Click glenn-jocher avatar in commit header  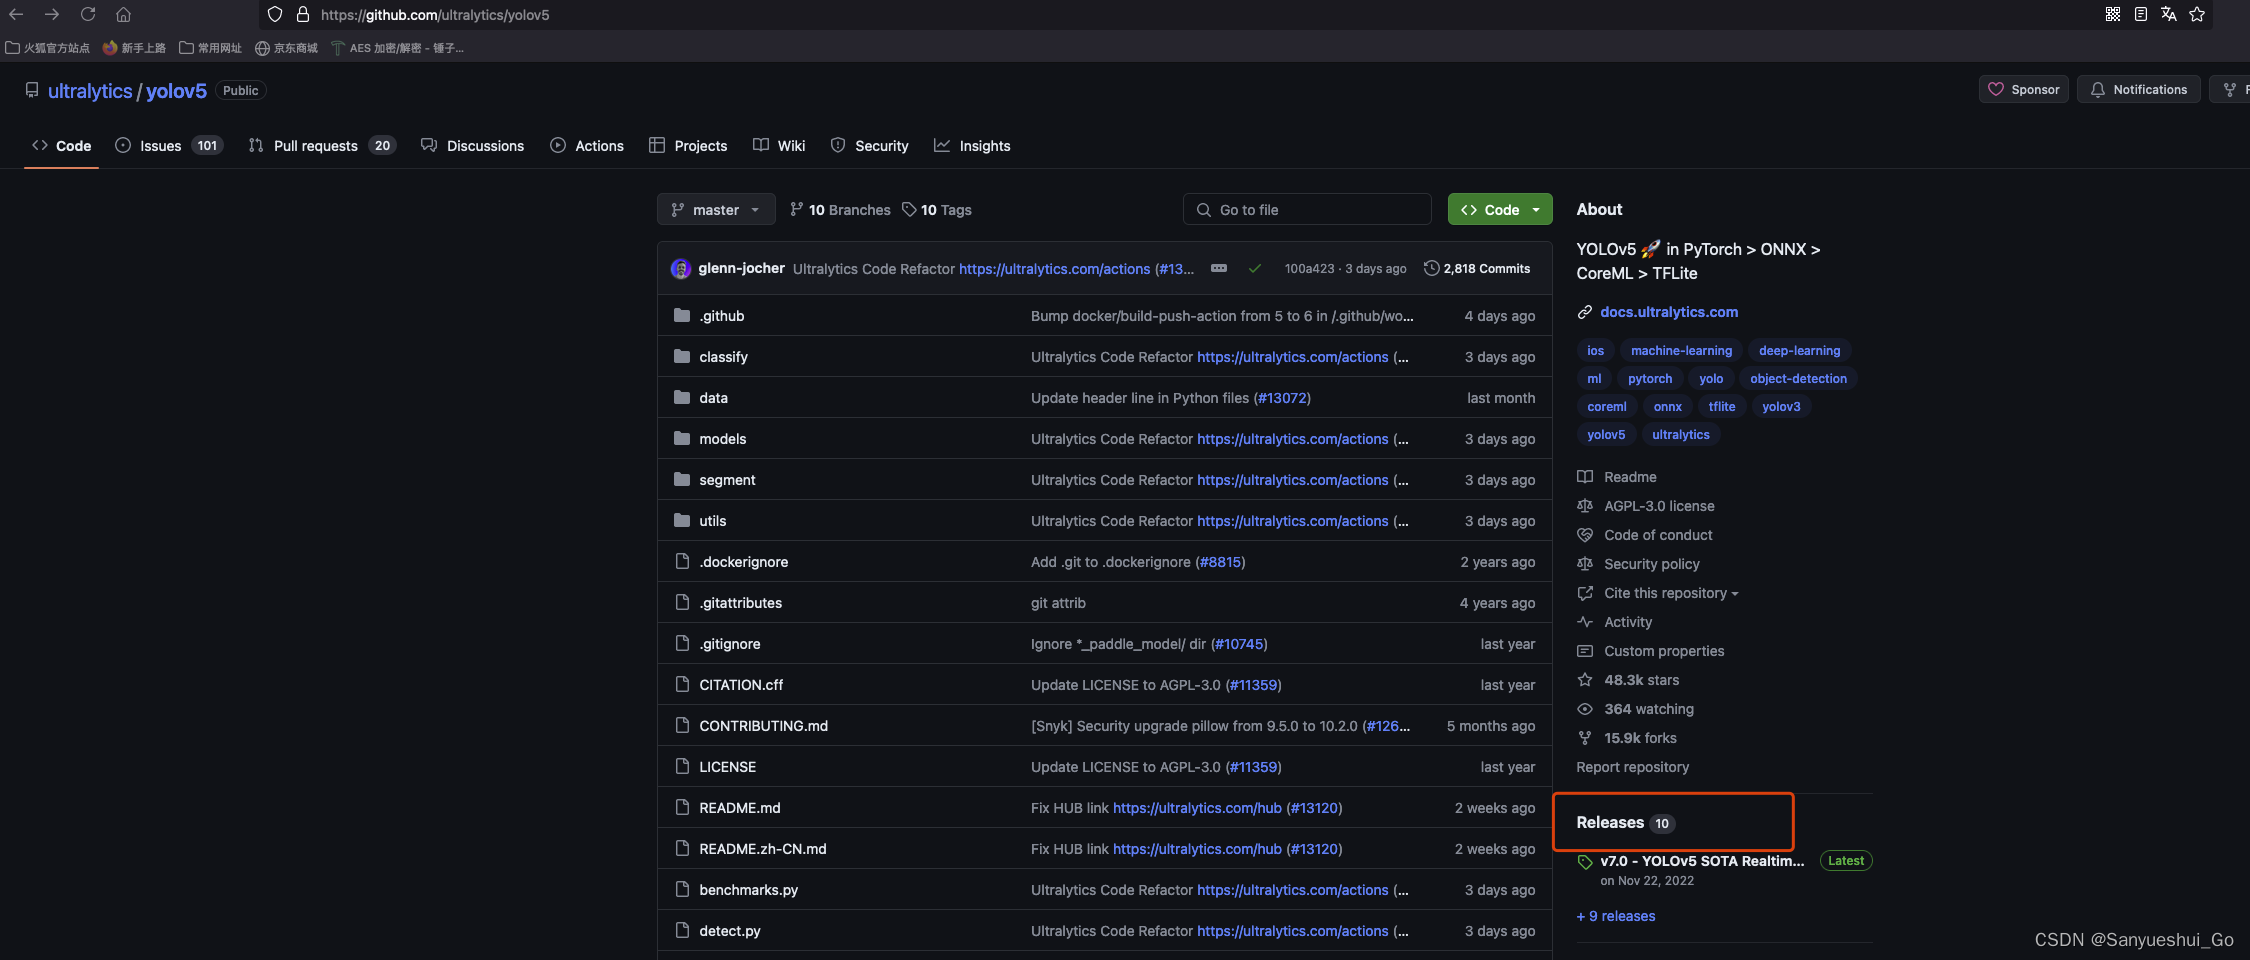(x=681, y=268)
